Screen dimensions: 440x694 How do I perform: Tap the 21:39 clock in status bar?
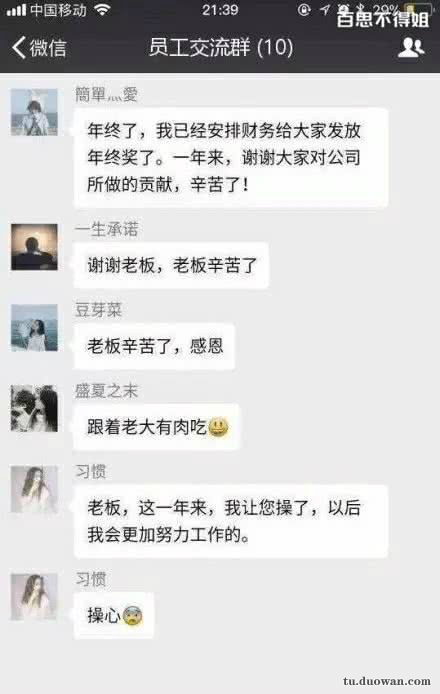pyautogui.click(x=220, y=10)
